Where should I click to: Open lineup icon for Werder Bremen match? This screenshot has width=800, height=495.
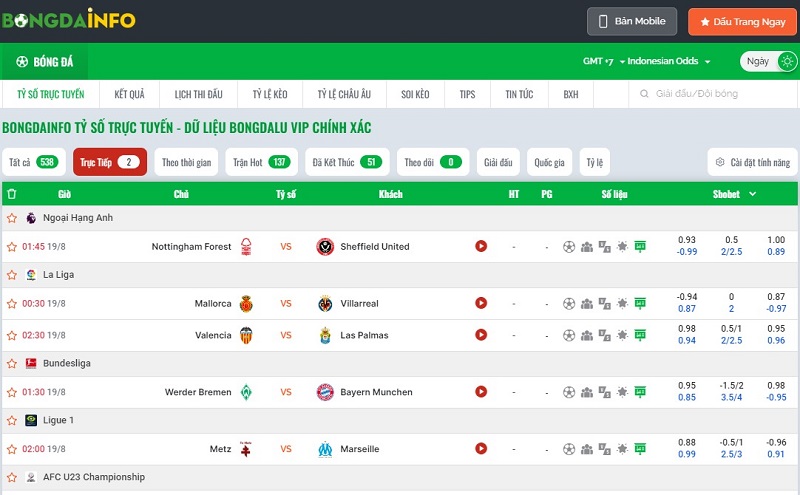click(x=587, y=392)
